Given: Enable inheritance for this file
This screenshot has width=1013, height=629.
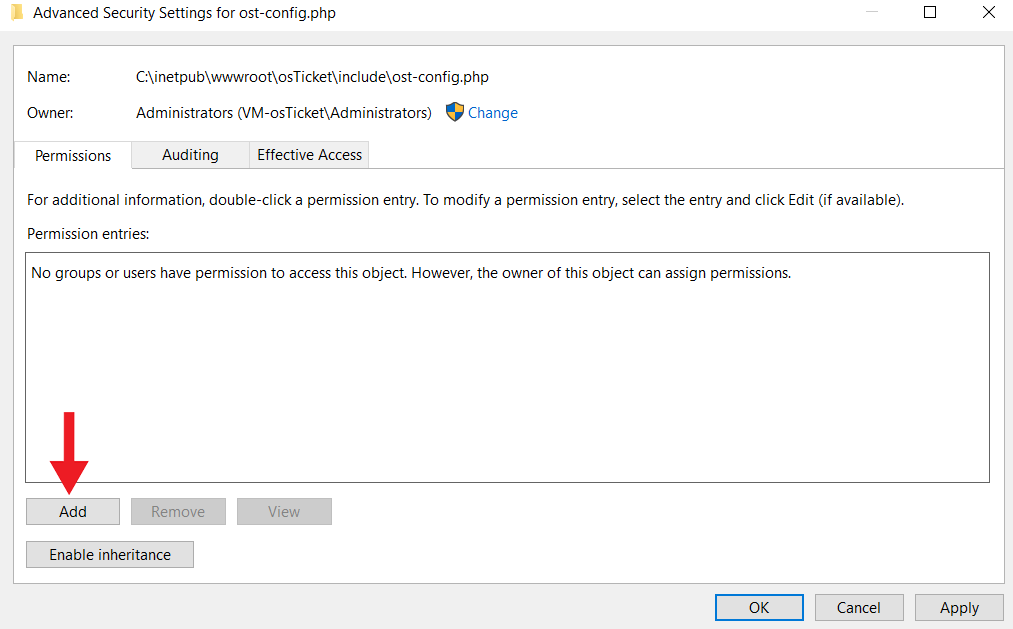Looking at the screenshot, I should click(x=110, y=555).
